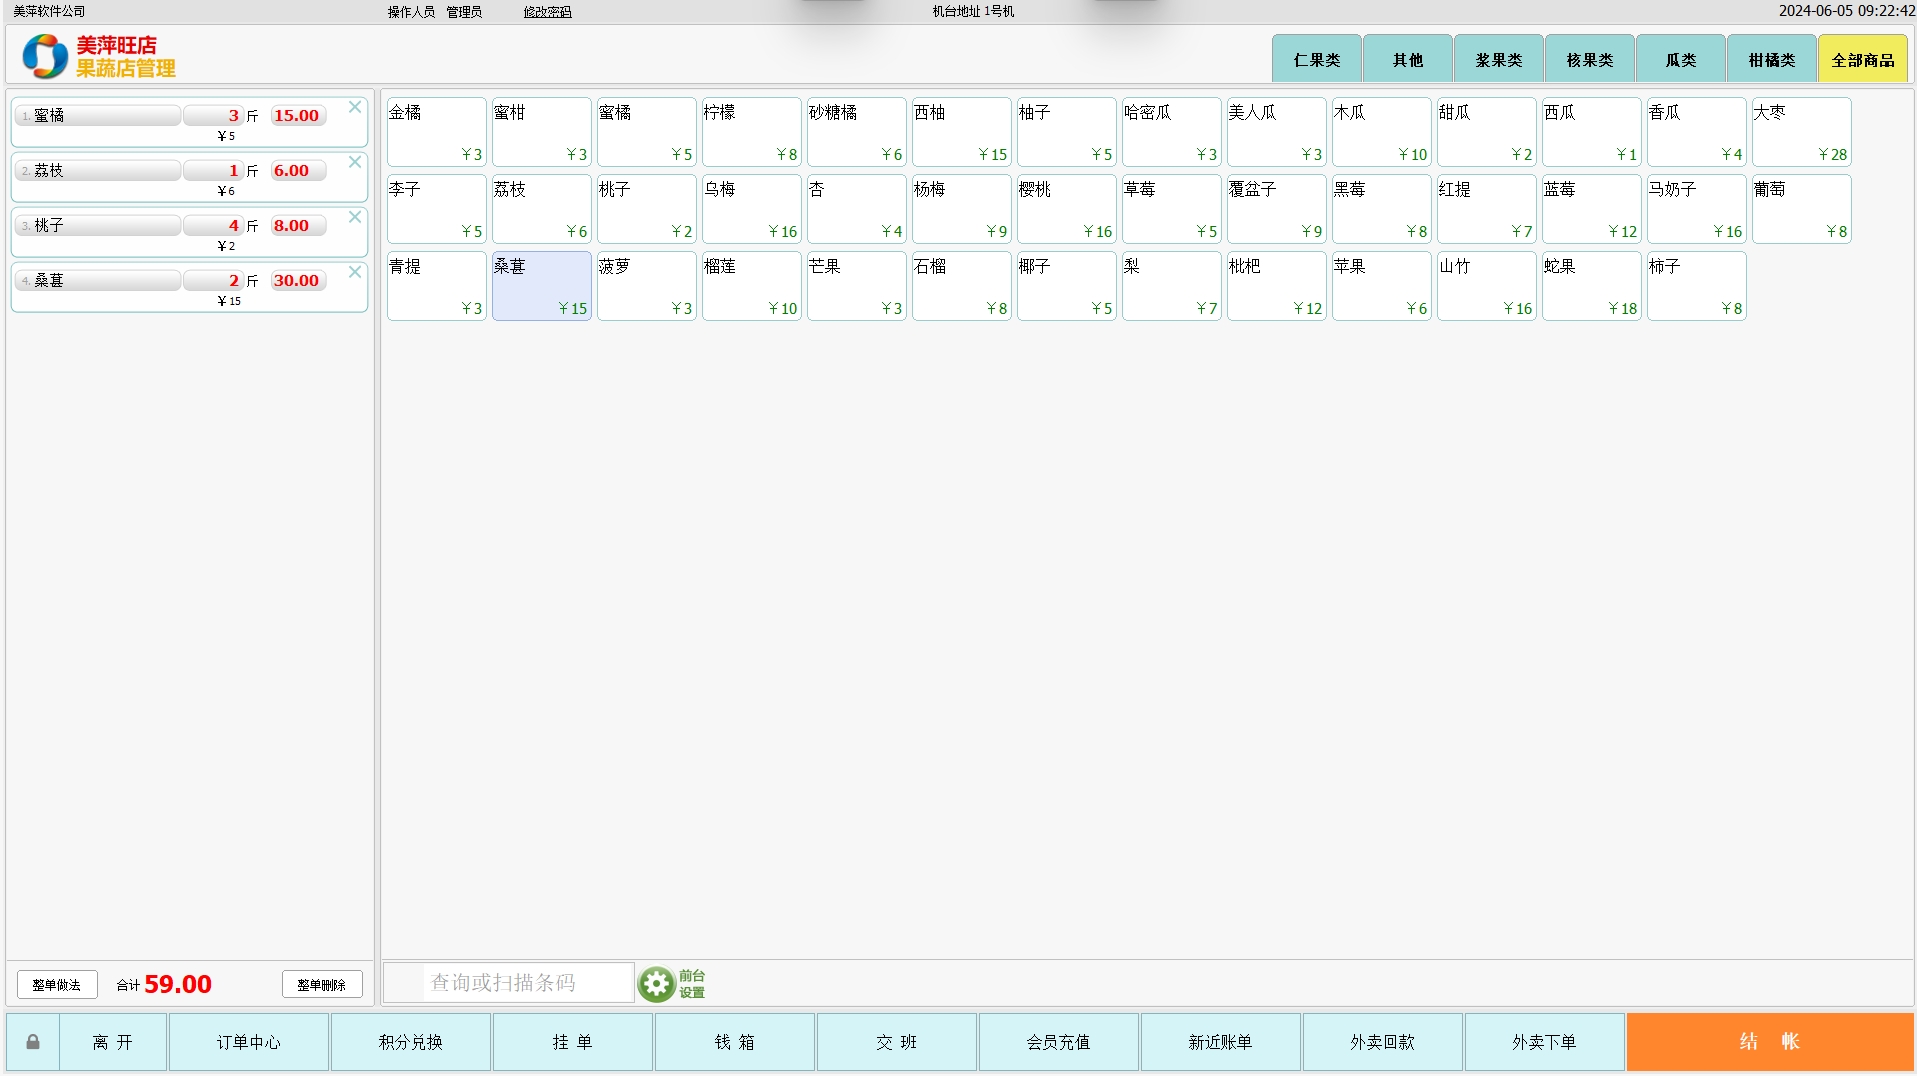This screenshot has width=1917, height=1076.
Task: Edit quantity field of 蜜橘 row
Action: click(x=213, y=116)
